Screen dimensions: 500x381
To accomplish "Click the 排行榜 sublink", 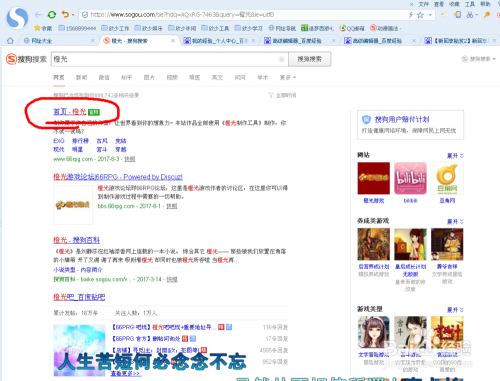I will [80, 141].
